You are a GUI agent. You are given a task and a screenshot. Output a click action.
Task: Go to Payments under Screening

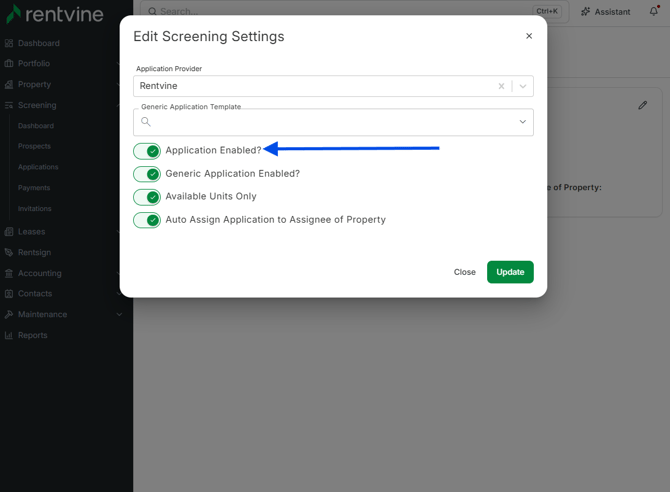coord(34,188)
